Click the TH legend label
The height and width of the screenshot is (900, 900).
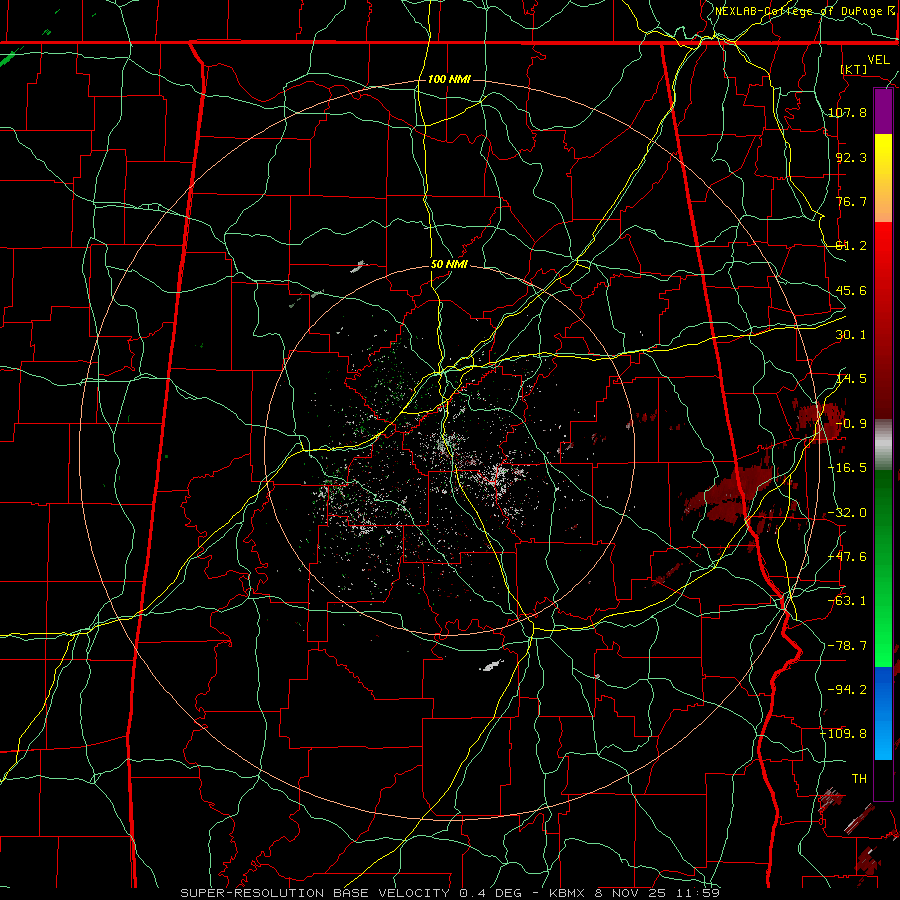(859, 779)
